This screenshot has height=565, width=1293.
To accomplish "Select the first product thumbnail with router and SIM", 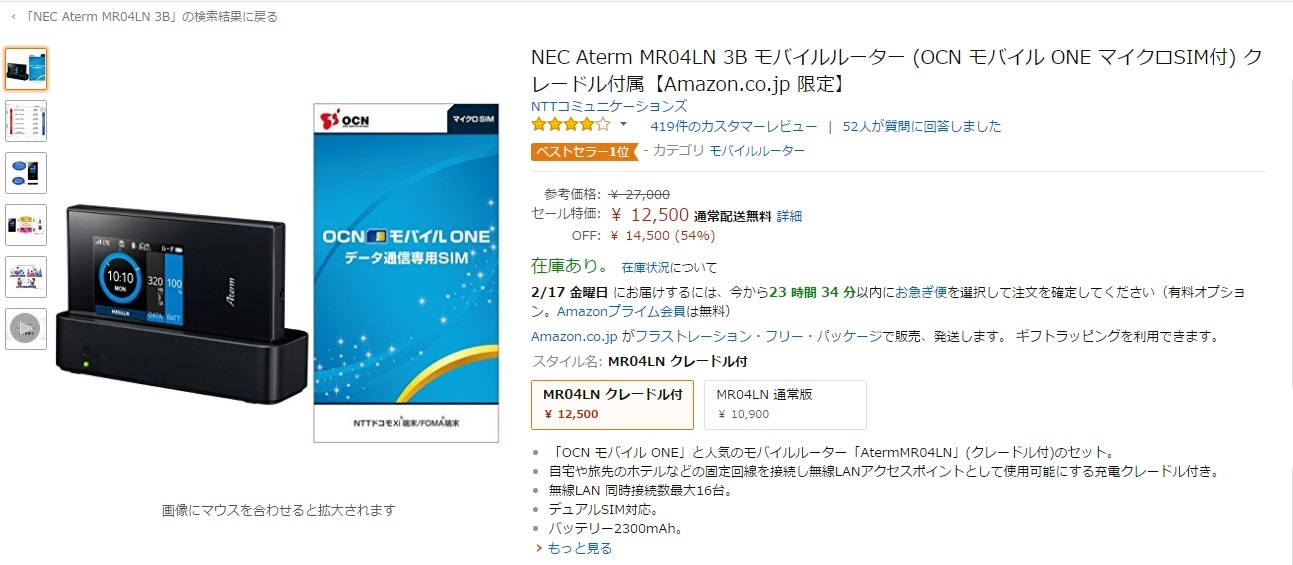I will 26,69.
